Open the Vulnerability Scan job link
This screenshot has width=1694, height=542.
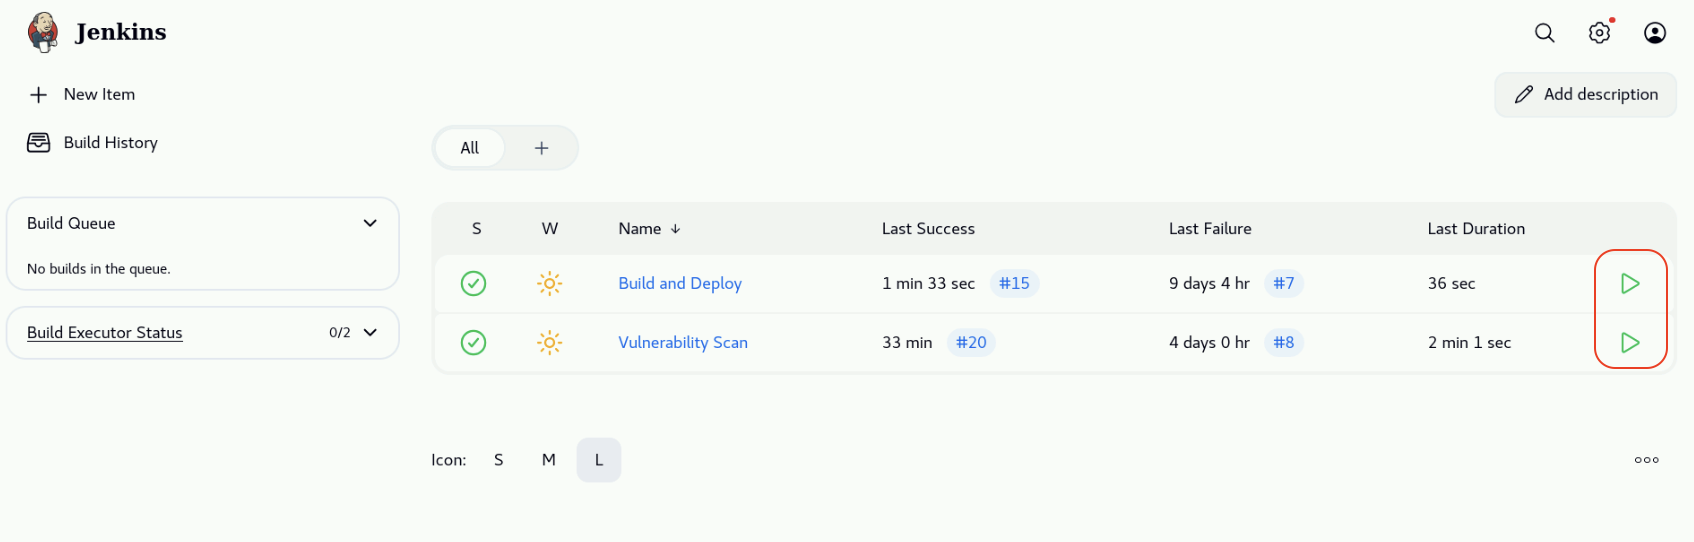(x=682, y=343)
